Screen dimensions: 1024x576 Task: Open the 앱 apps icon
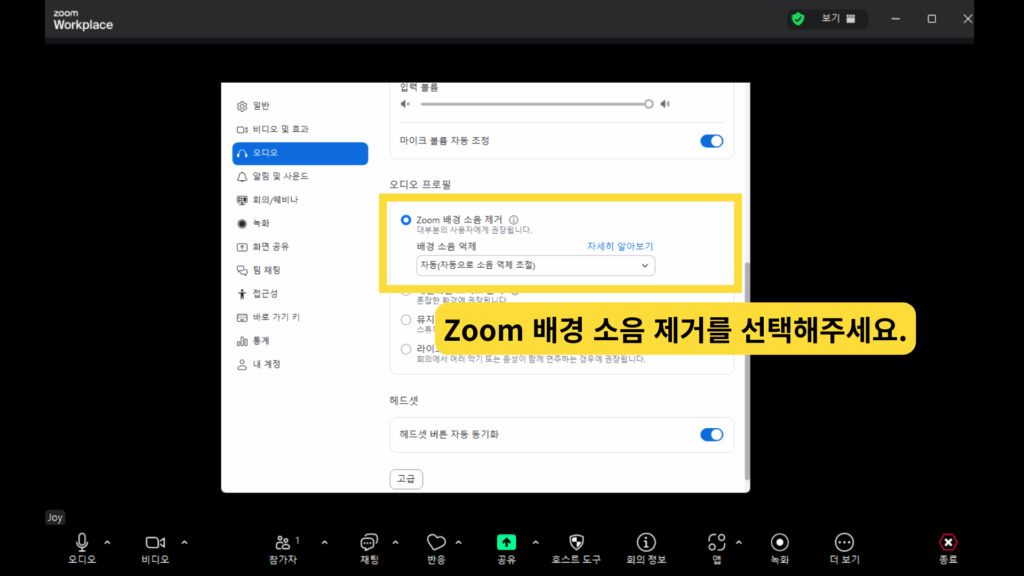tap(716, 542)
